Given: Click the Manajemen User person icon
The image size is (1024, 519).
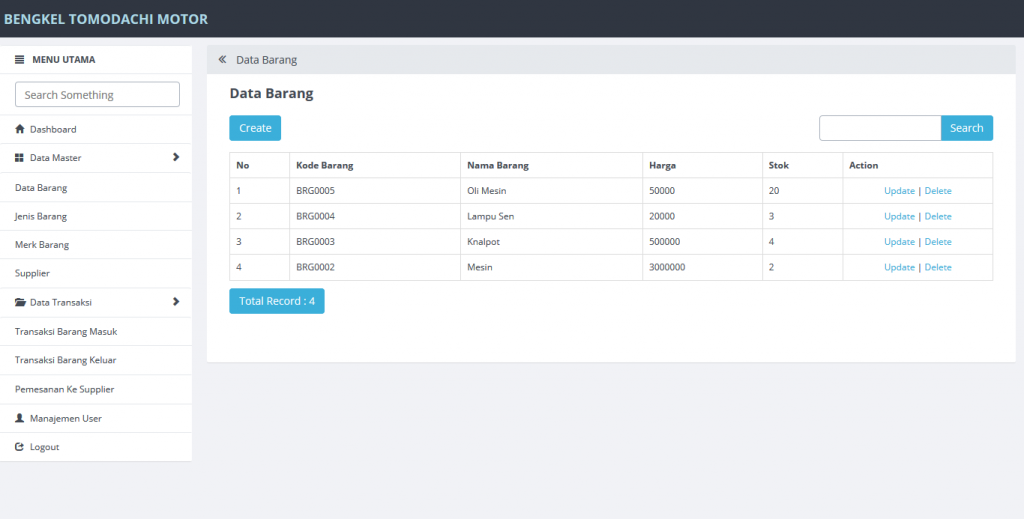Looking at the screenshot, I should [x=19, y=419].
